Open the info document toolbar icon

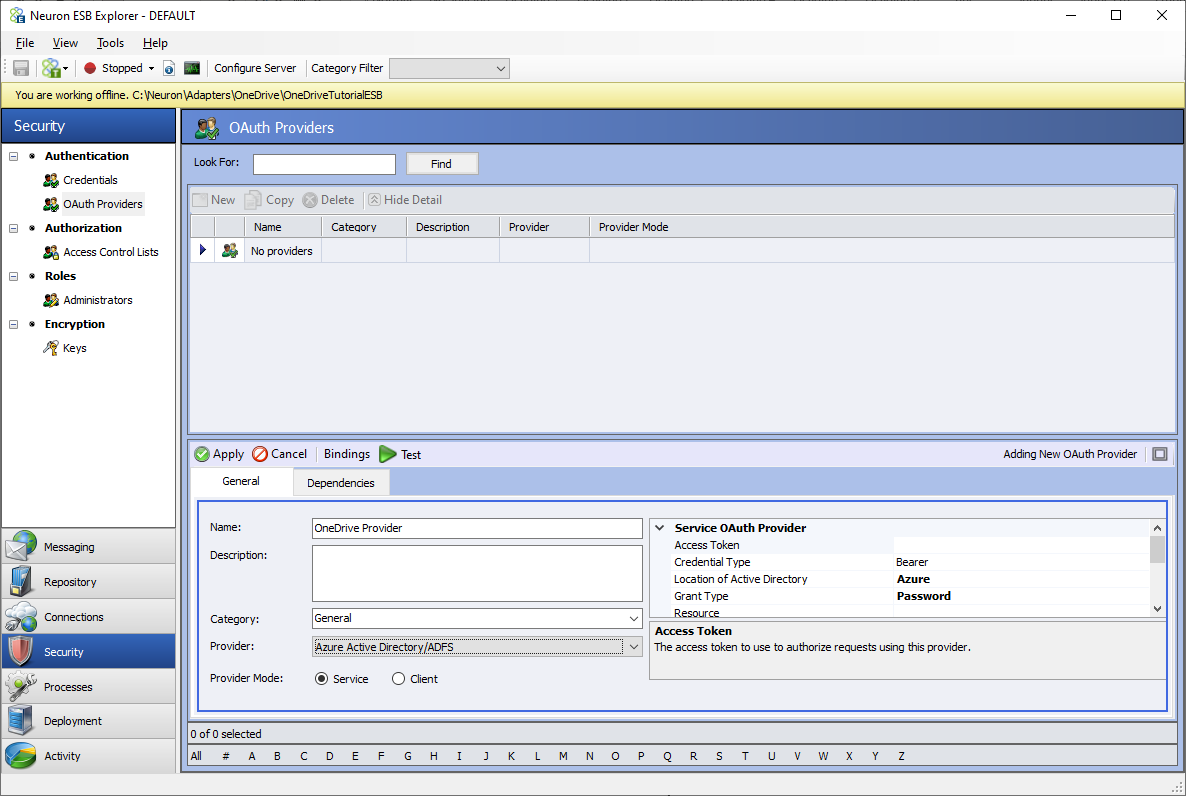tap(169, 68)
